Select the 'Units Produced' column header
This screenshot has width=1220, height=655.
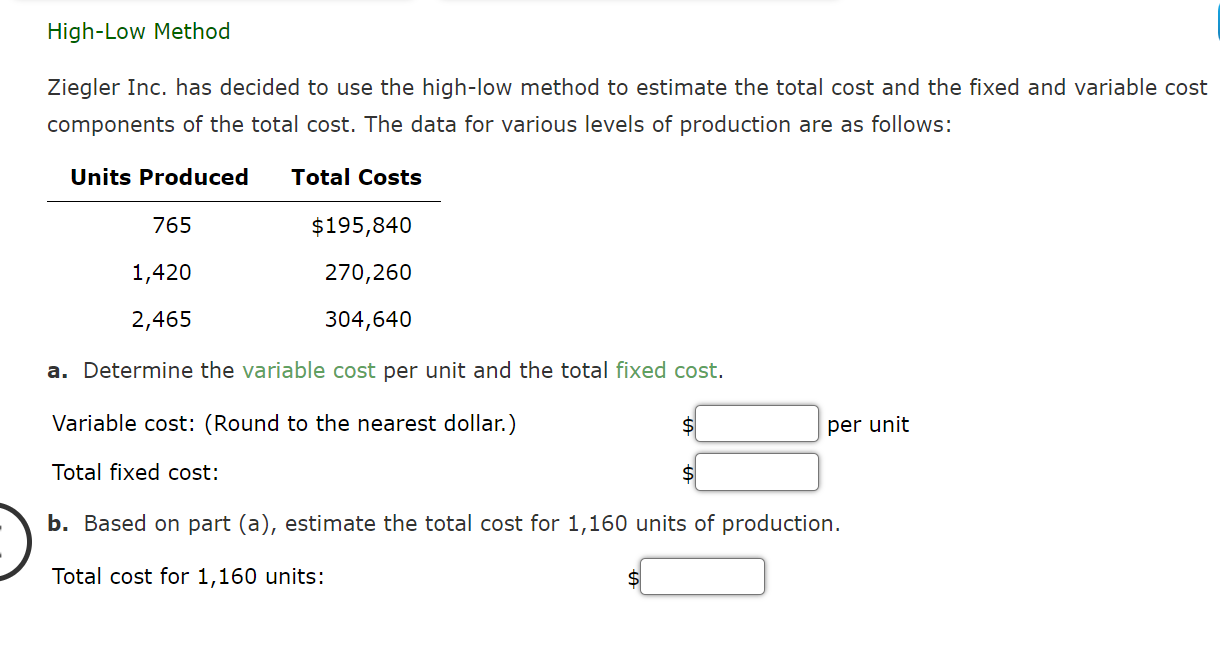point(160,178)
